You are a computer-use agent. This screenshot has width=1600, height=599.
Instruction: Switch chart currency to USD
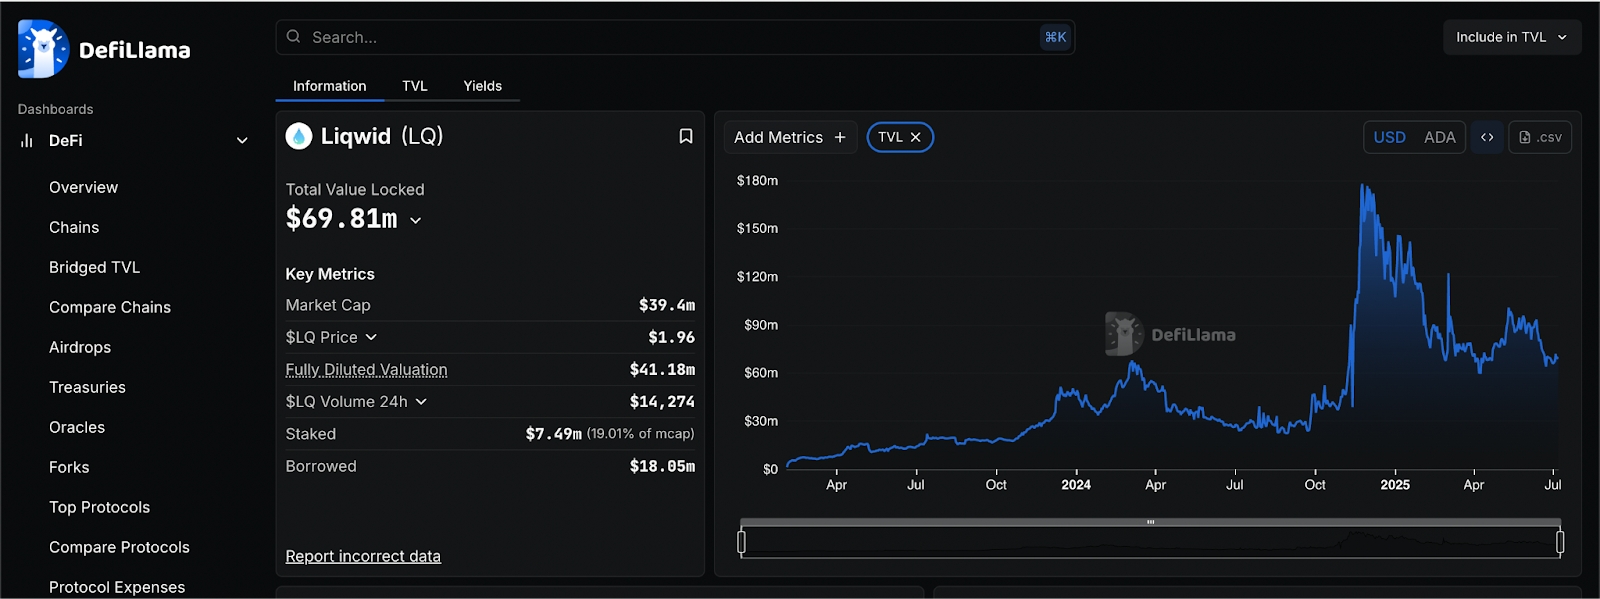1389,137
